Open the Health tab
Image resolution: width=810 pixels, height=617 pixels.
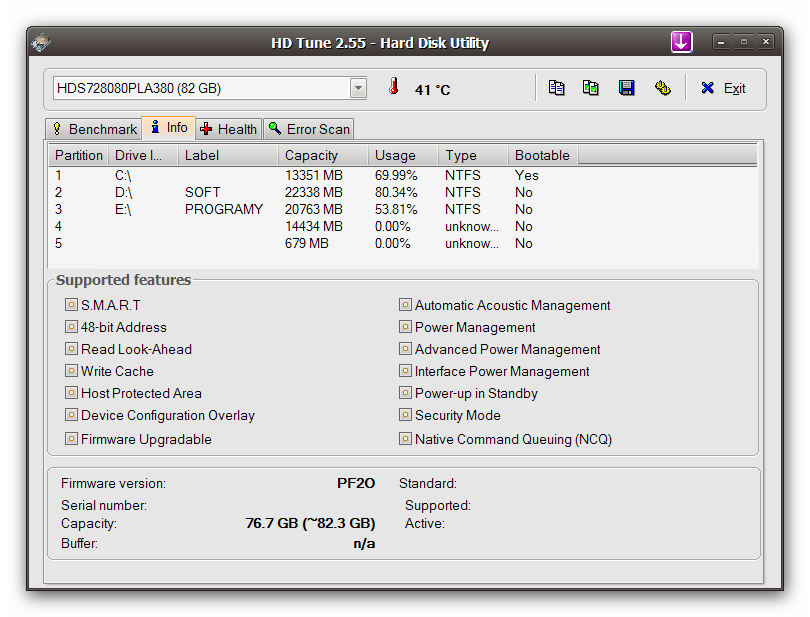[x=229, y=129]
